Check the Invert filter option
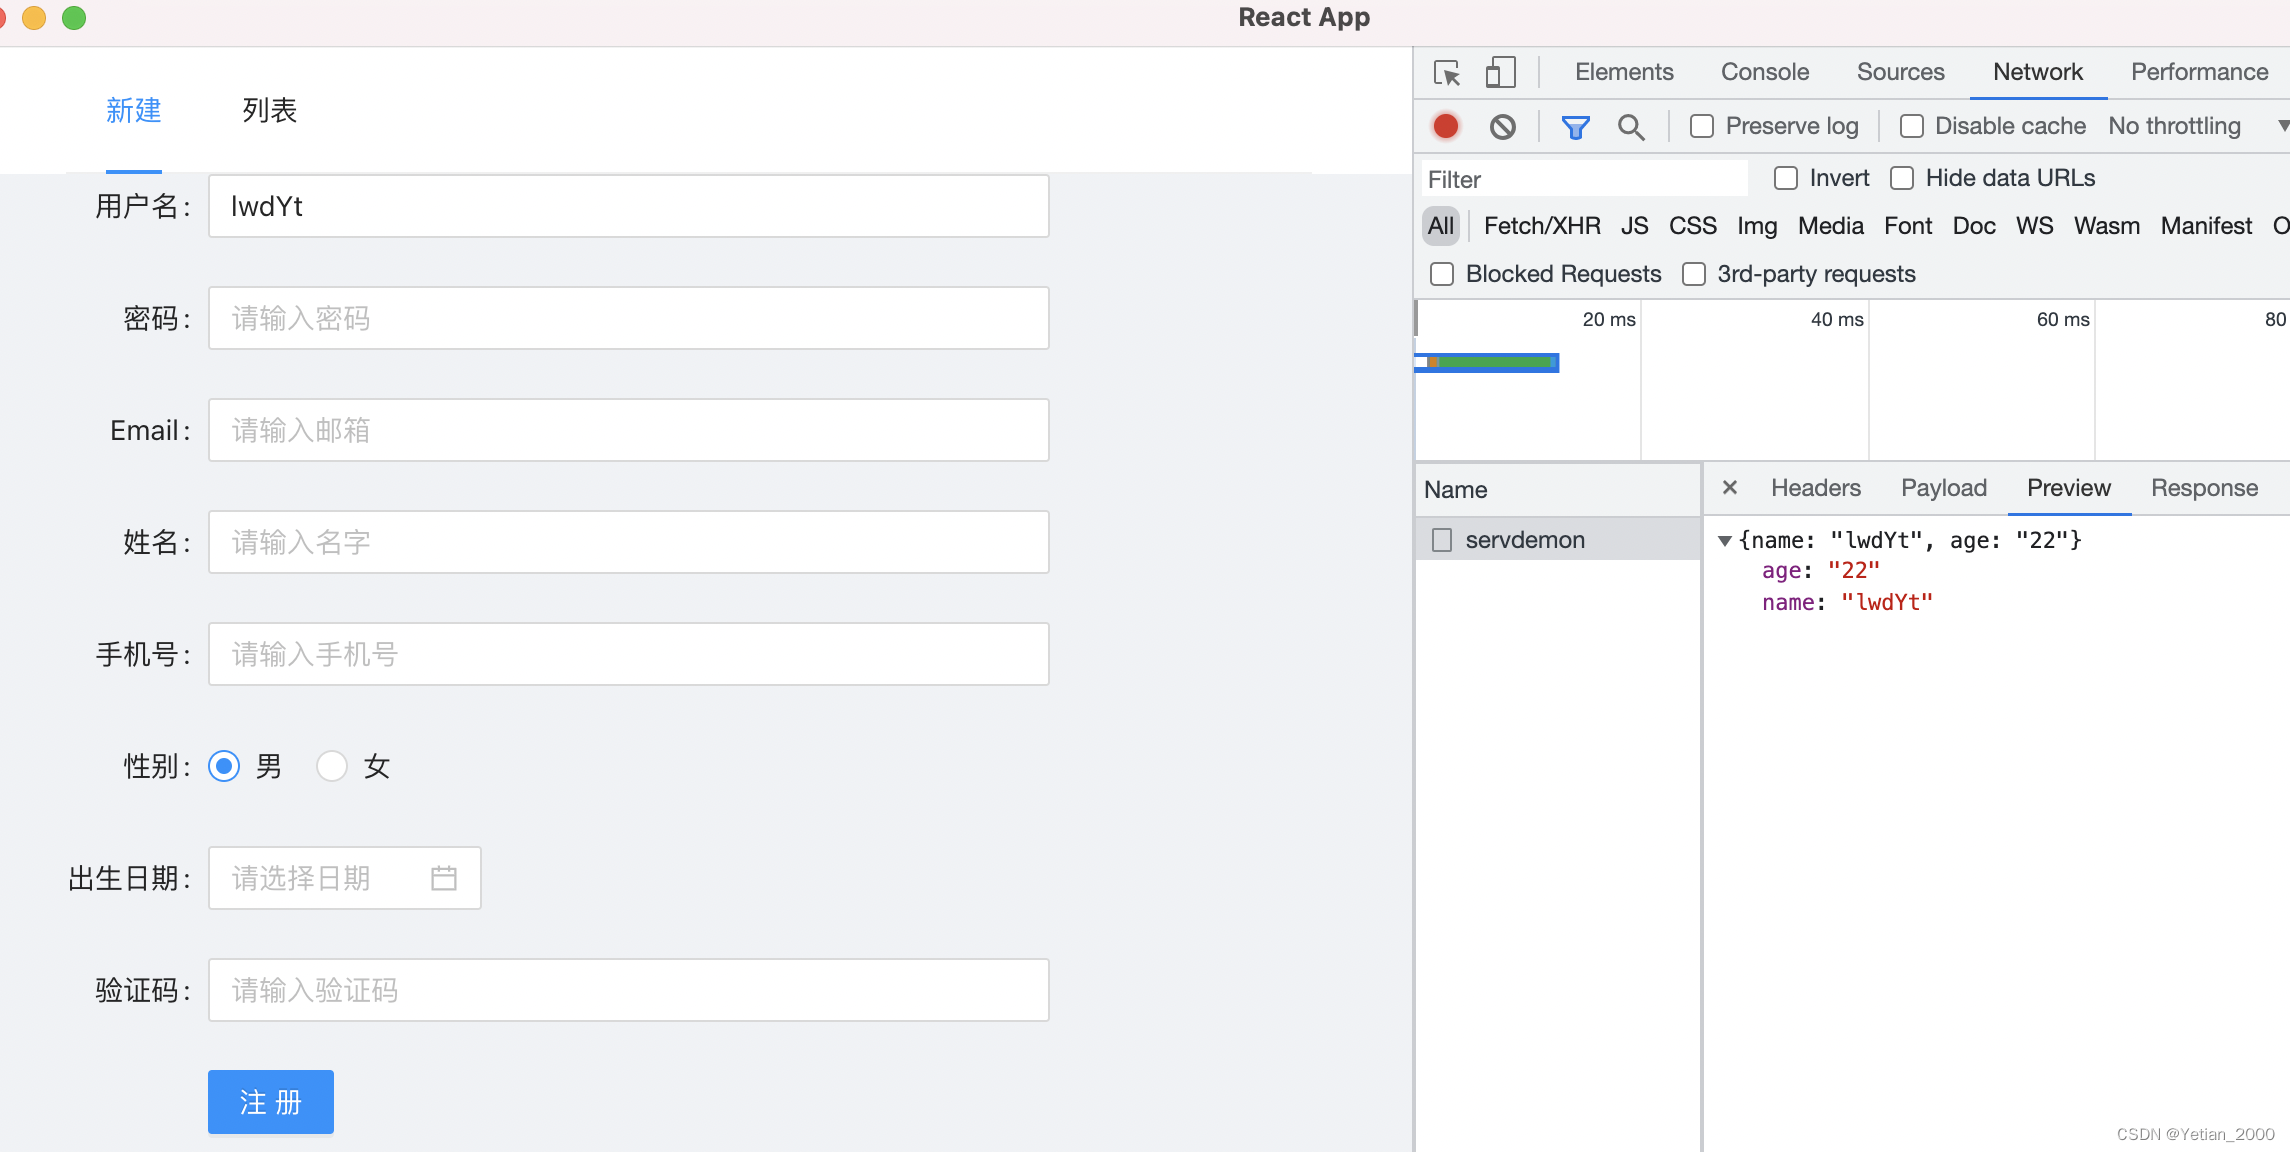This screenshot has height=1152, width=2290. (1786, 178)
